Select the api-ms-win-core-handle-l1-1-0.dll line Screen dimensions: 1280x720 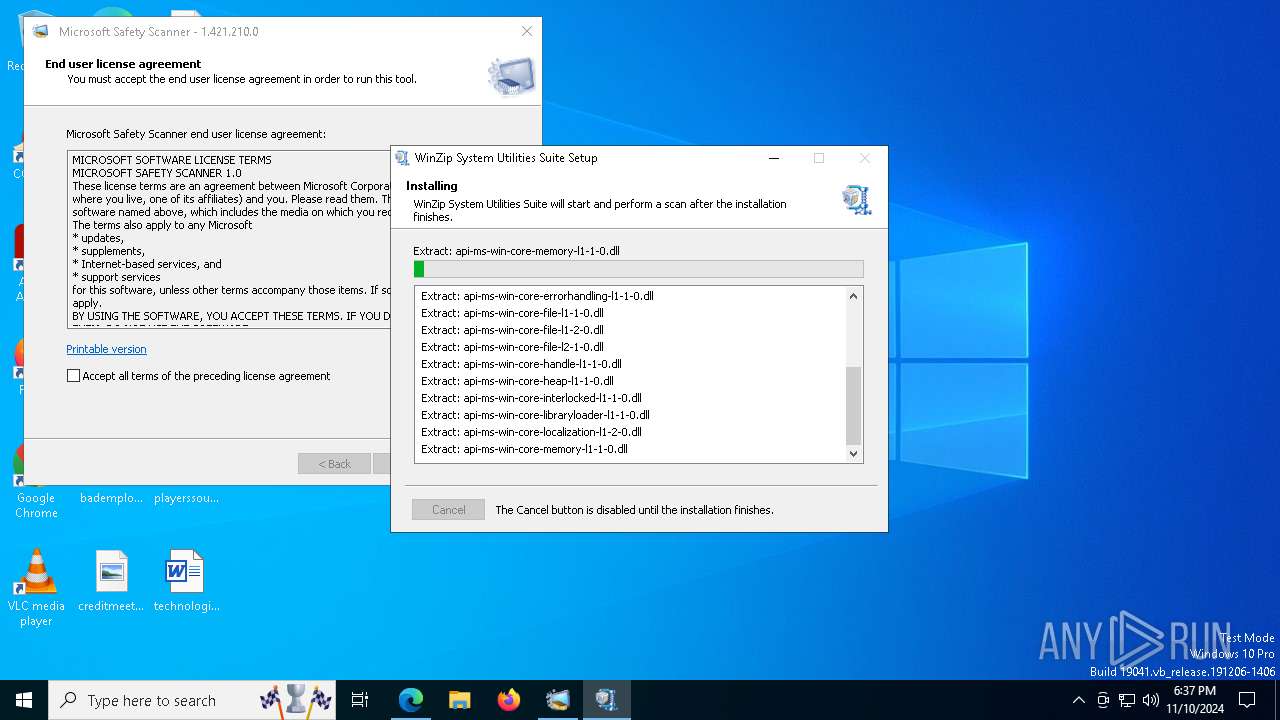tap(521, 364)
